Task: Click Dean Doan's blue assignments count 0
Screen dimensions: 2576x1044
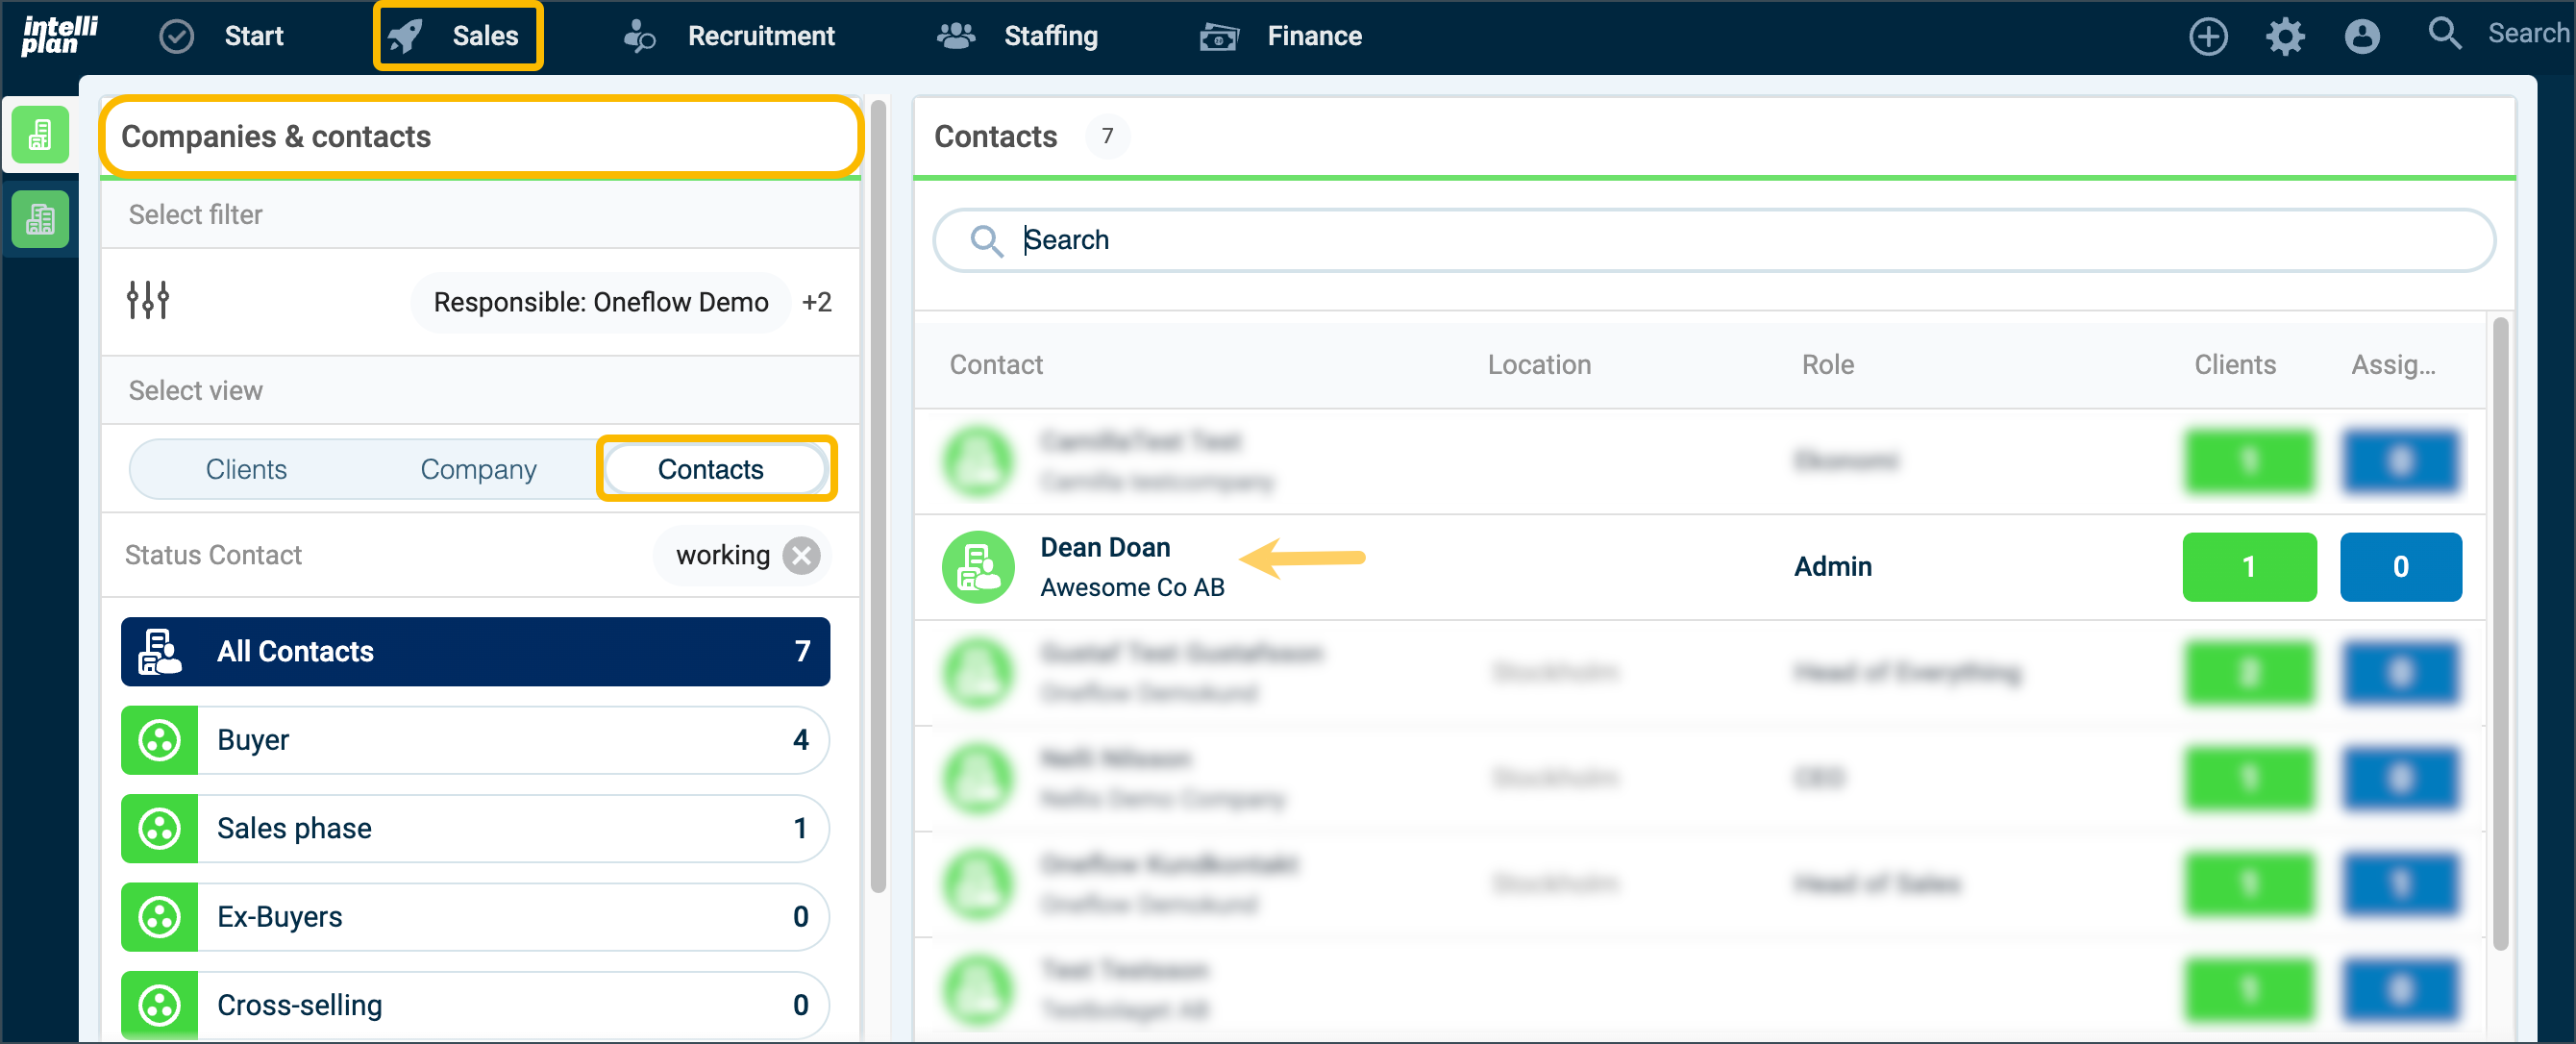Action: [2400, 567]
